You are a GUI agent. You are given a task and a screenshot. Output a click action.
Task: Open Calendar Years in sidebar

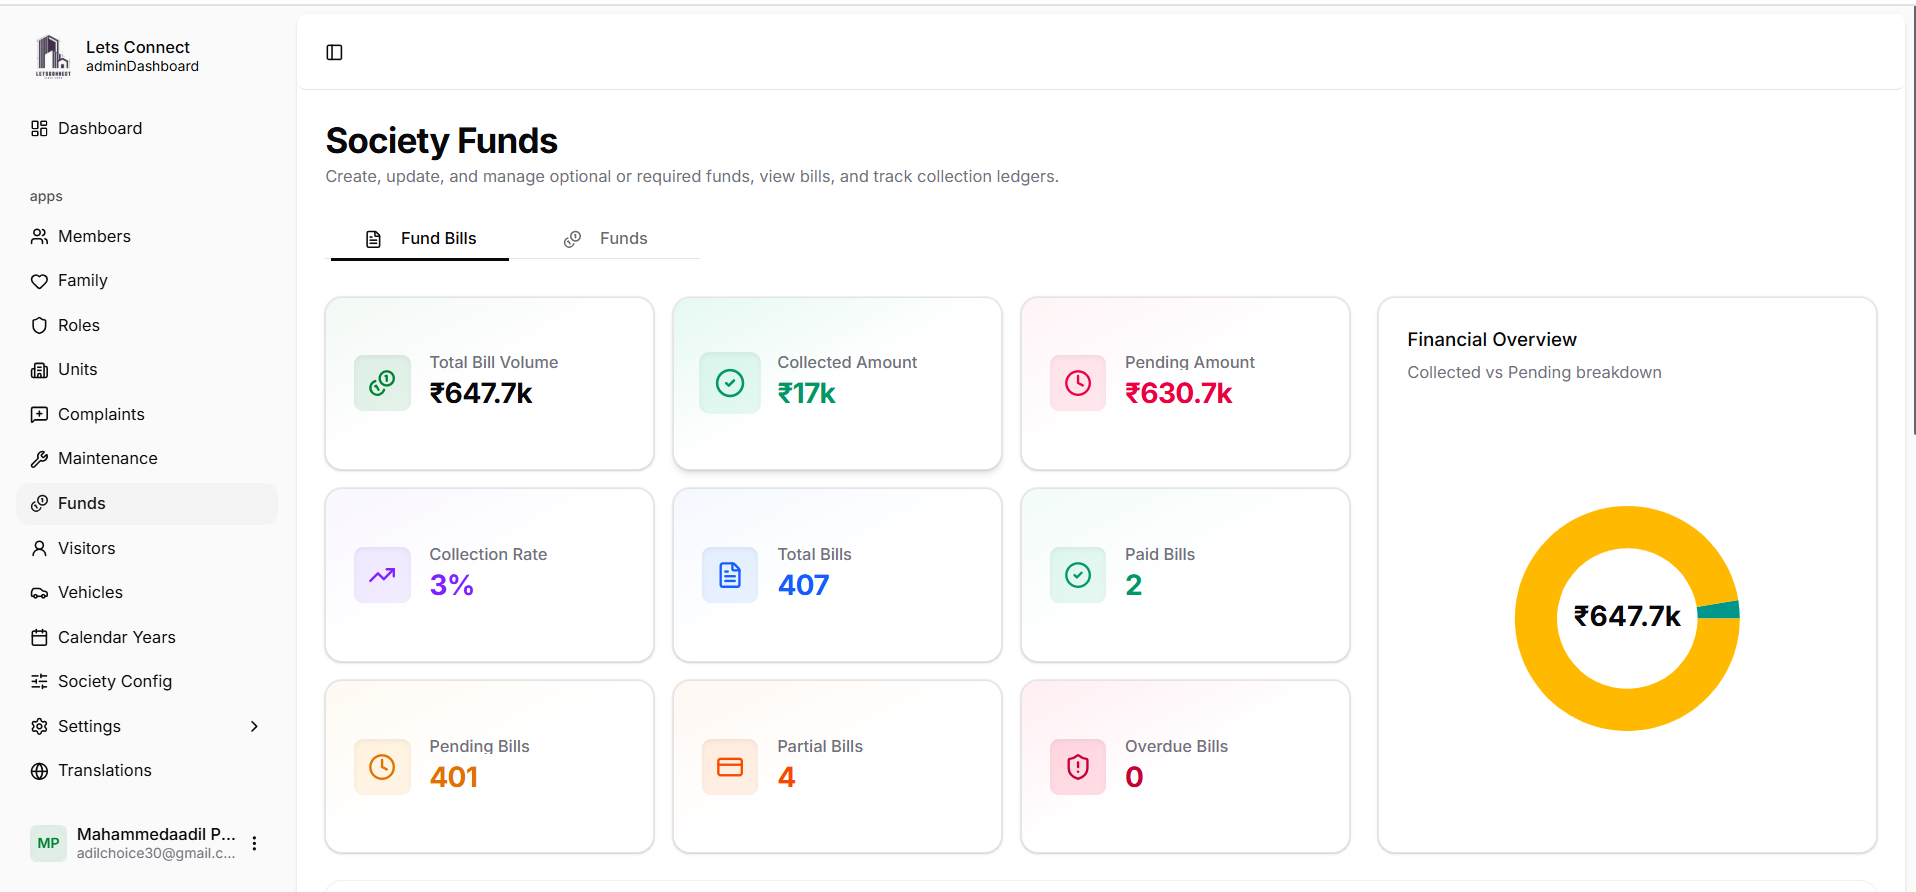pos(147,637)
